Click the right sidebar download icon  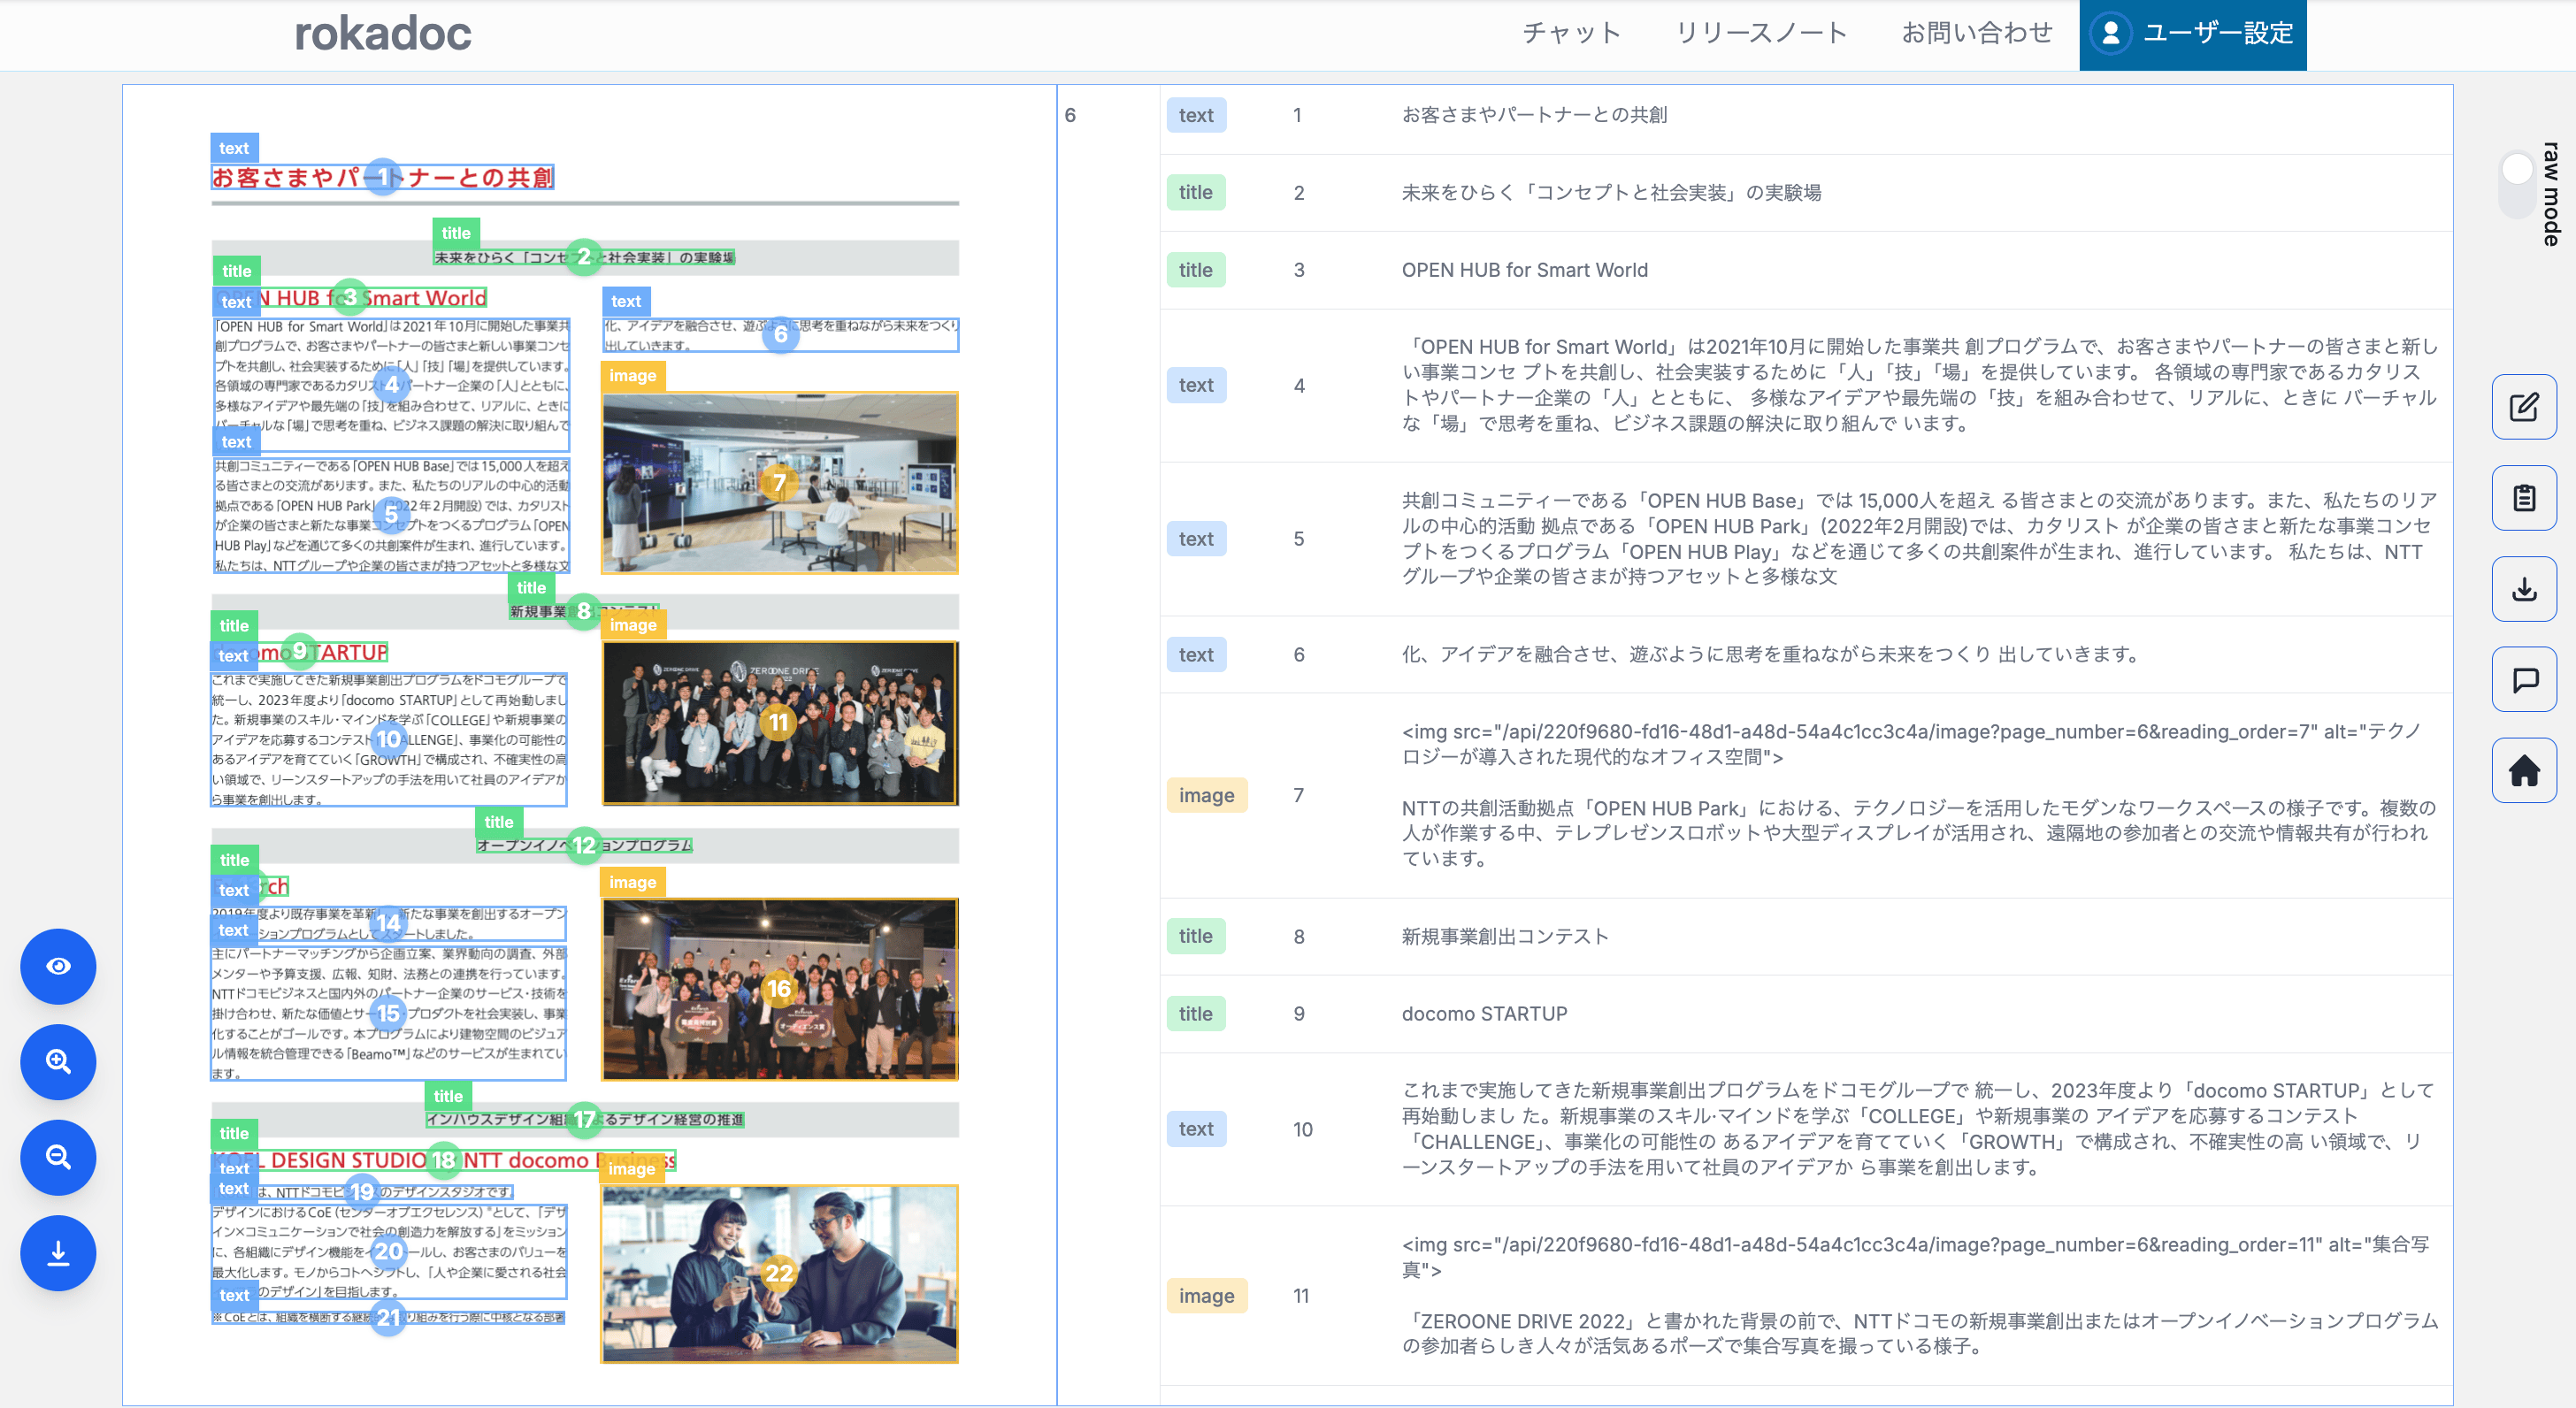tap(2524, 589)
